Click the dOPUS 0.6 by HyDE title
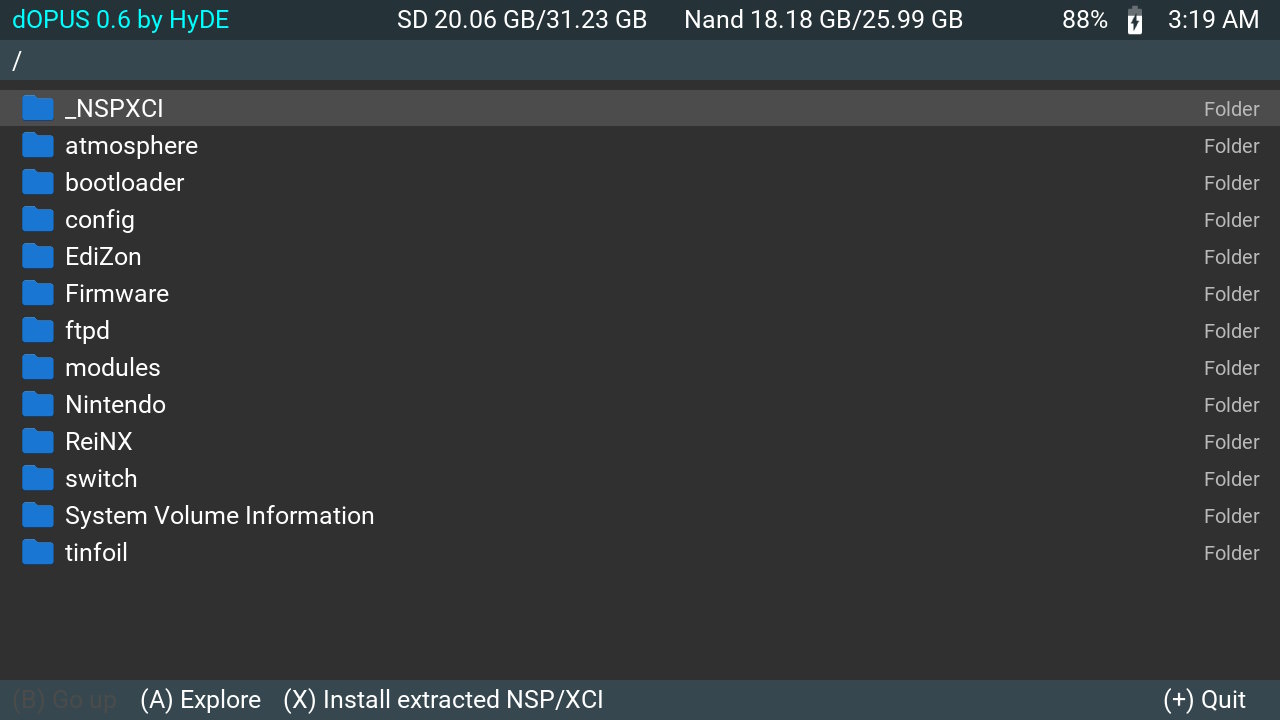 tap(120, 19)
